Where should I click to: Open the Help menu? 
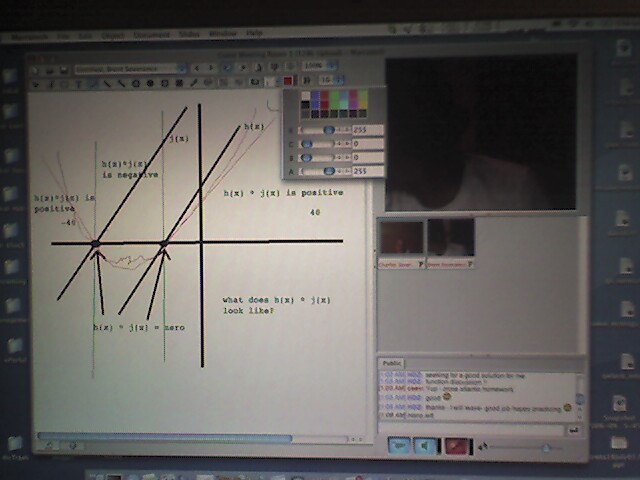click(254, 33)
